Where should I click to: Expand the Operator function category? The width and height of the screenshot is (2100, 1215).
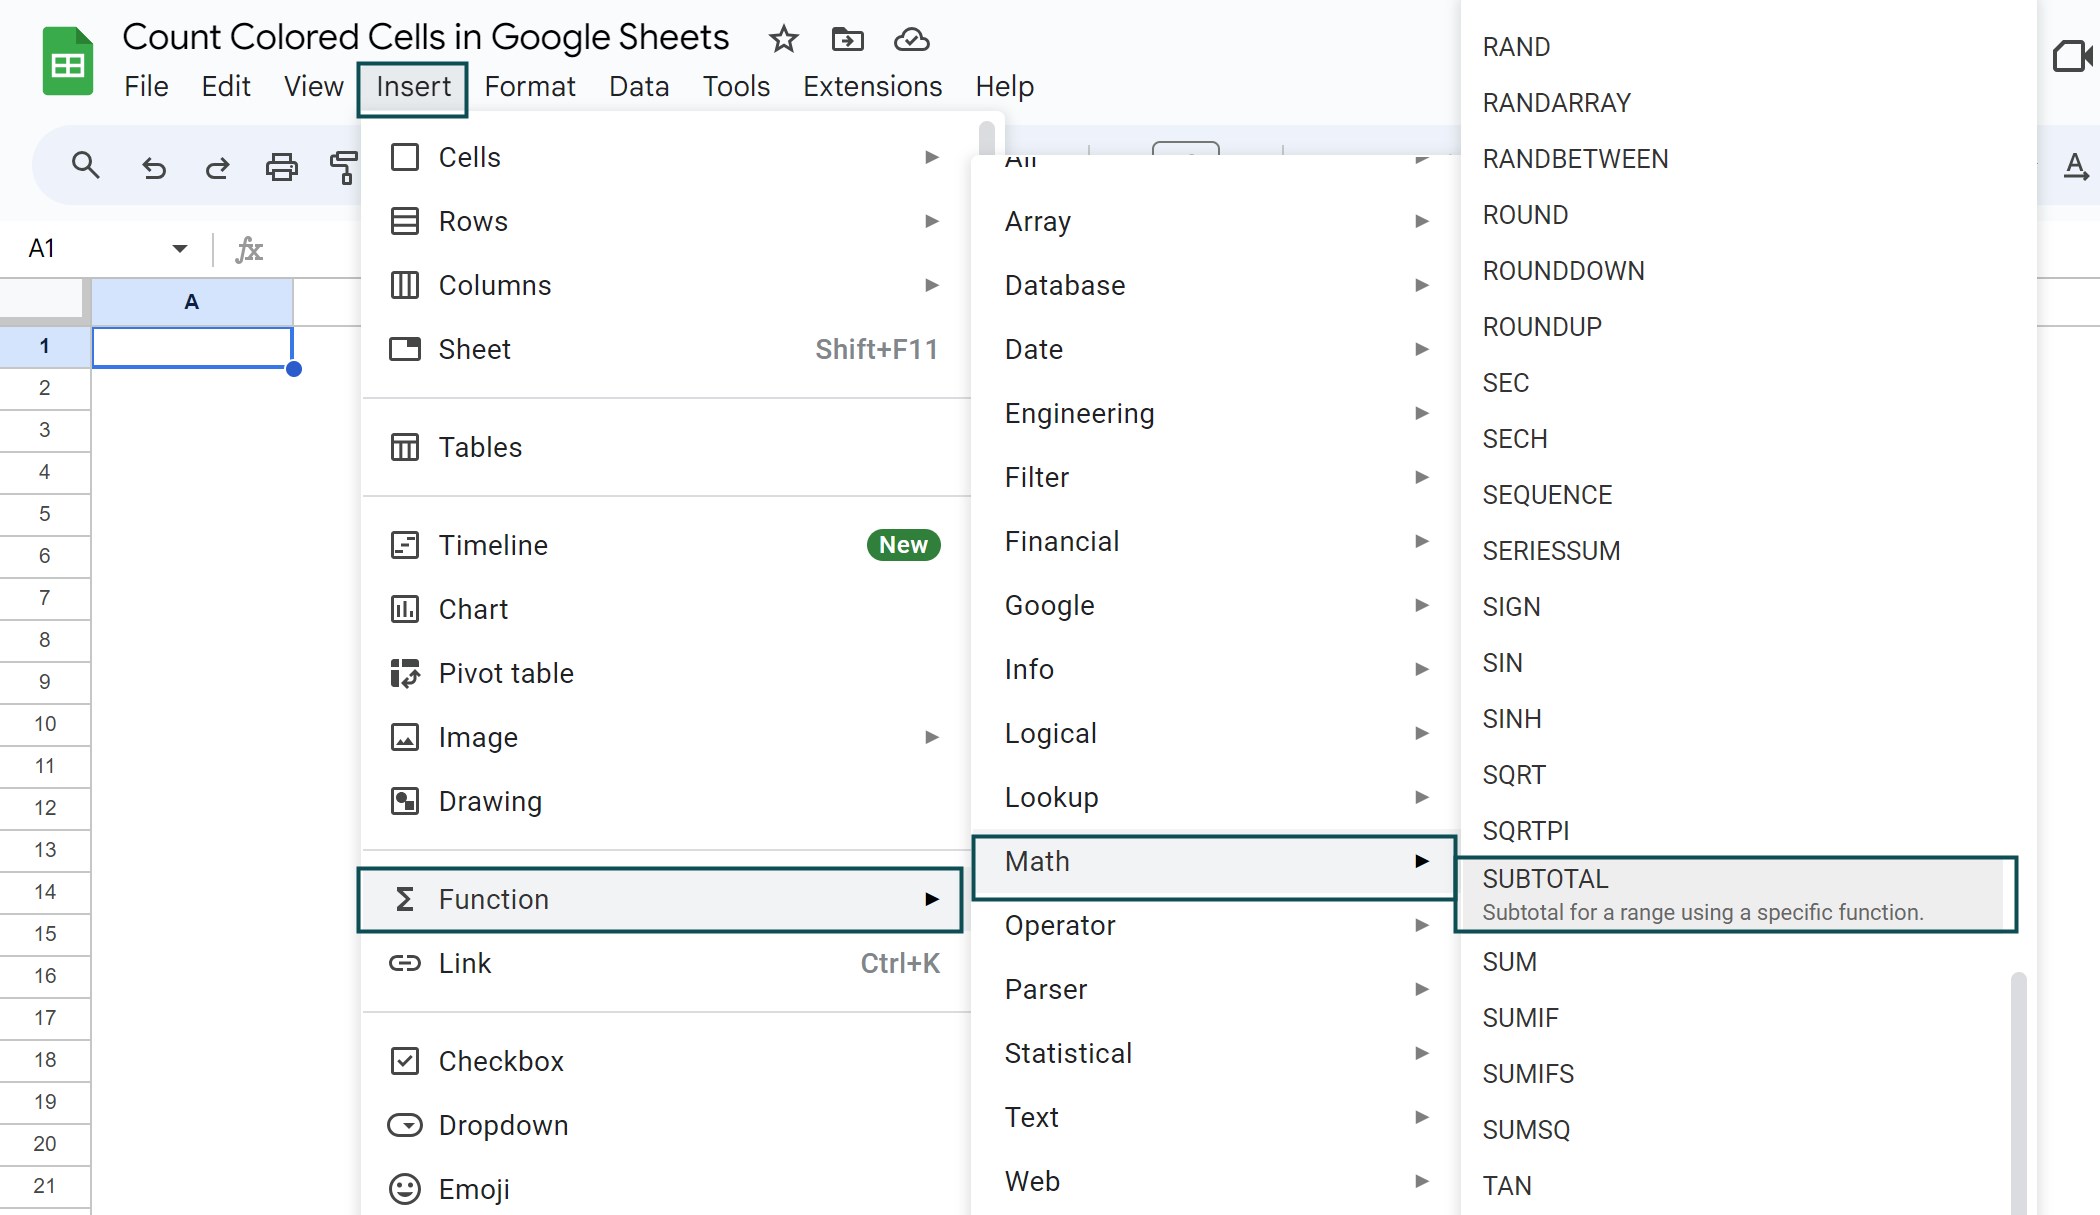[x=1215, y=925]
